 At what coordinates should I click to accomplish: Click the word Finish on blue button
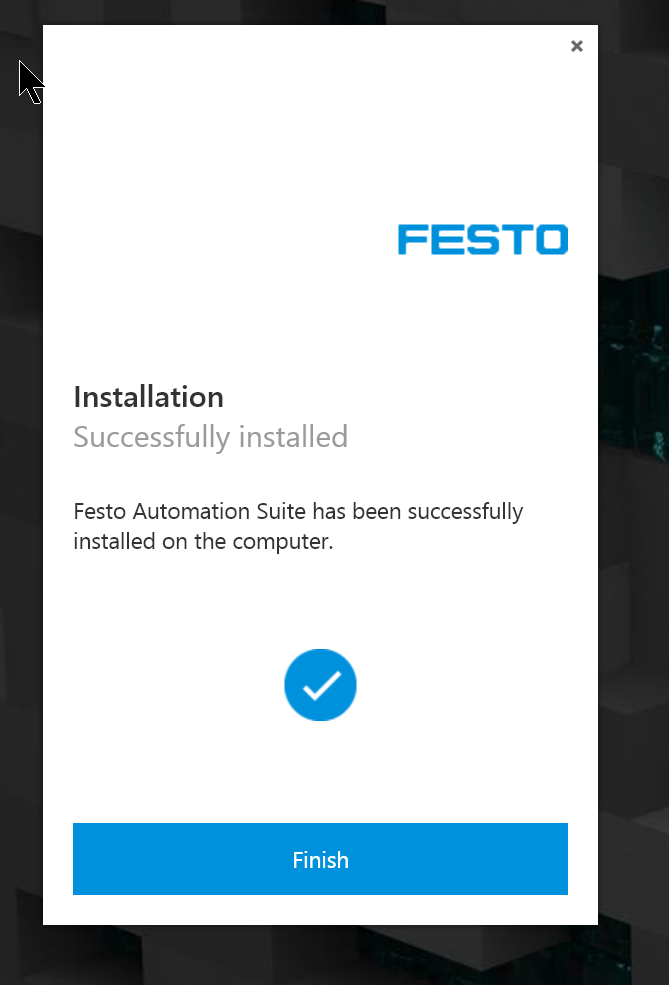click(x=320, y=859)
